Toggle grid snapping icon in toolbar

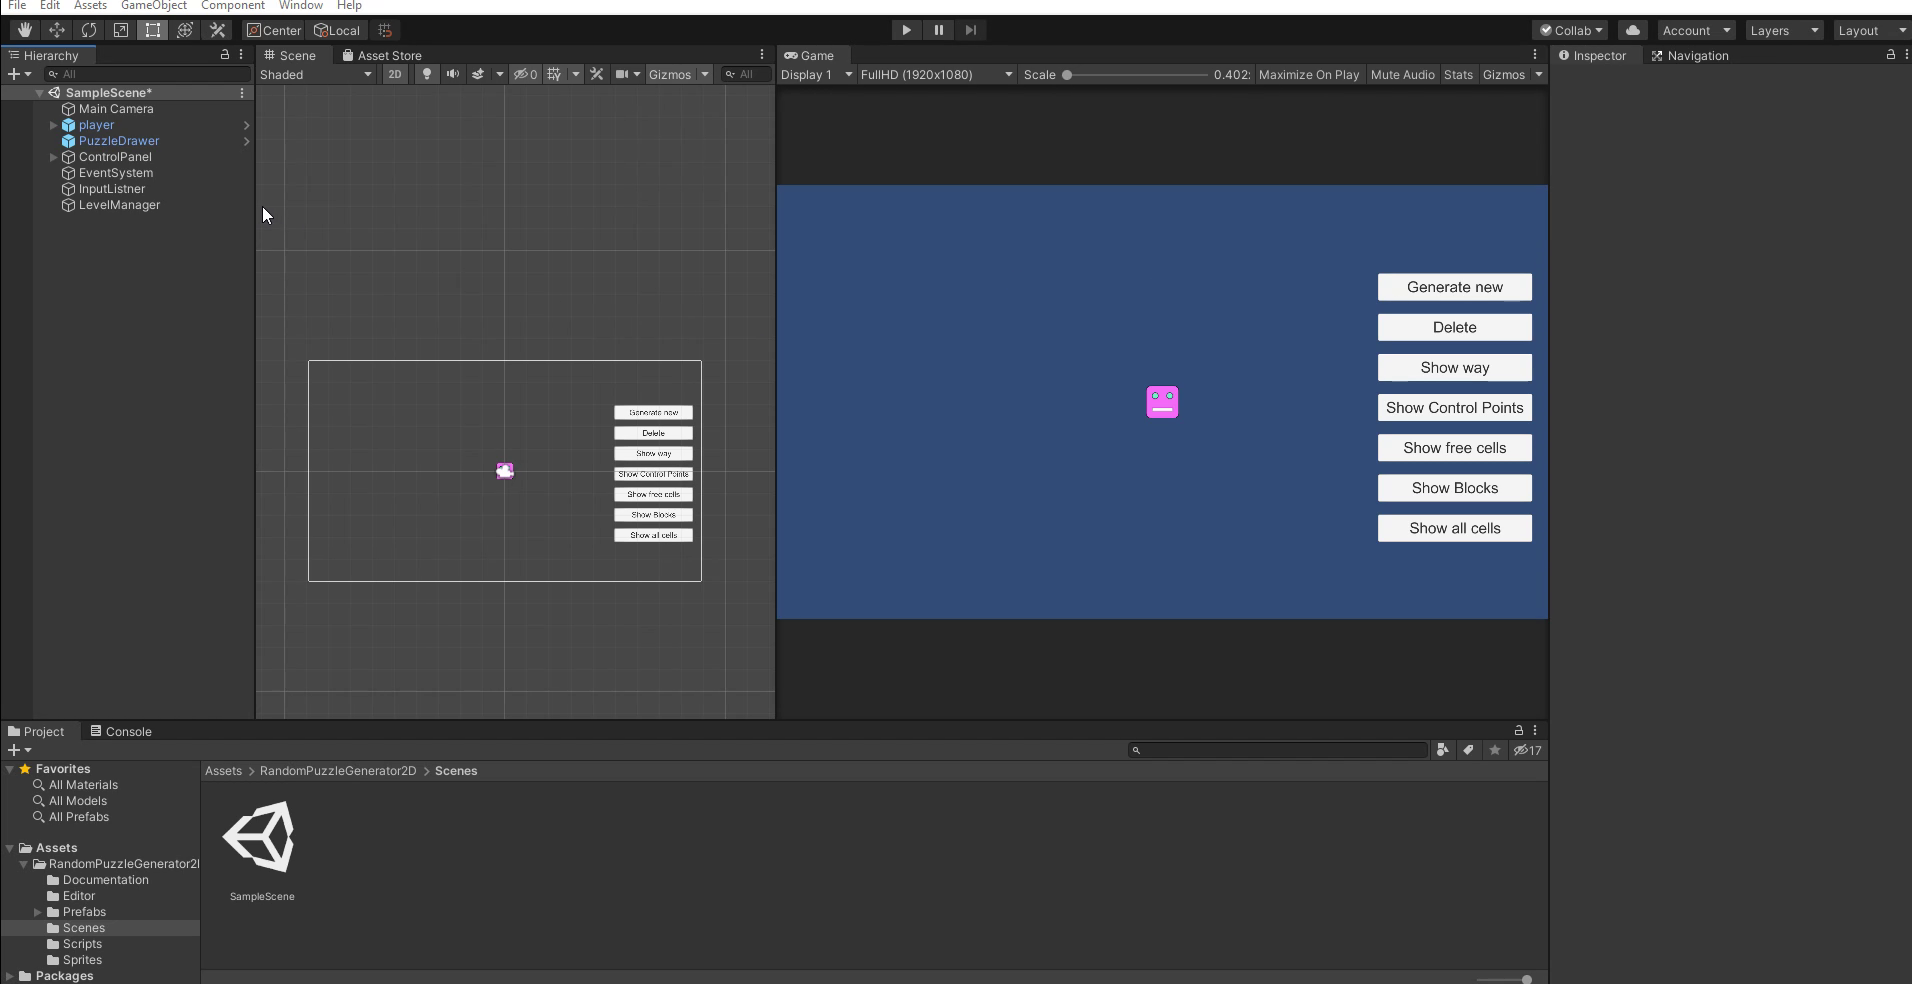(x=385, y=30)
